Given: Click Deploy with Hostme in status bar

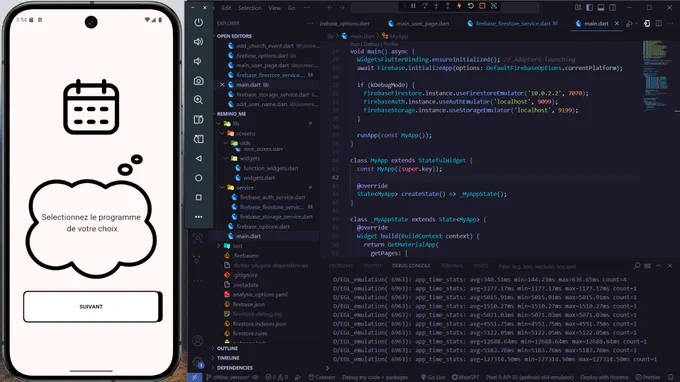Looking at the screenshot, I should pyautogui.click(x=604, y=377).
